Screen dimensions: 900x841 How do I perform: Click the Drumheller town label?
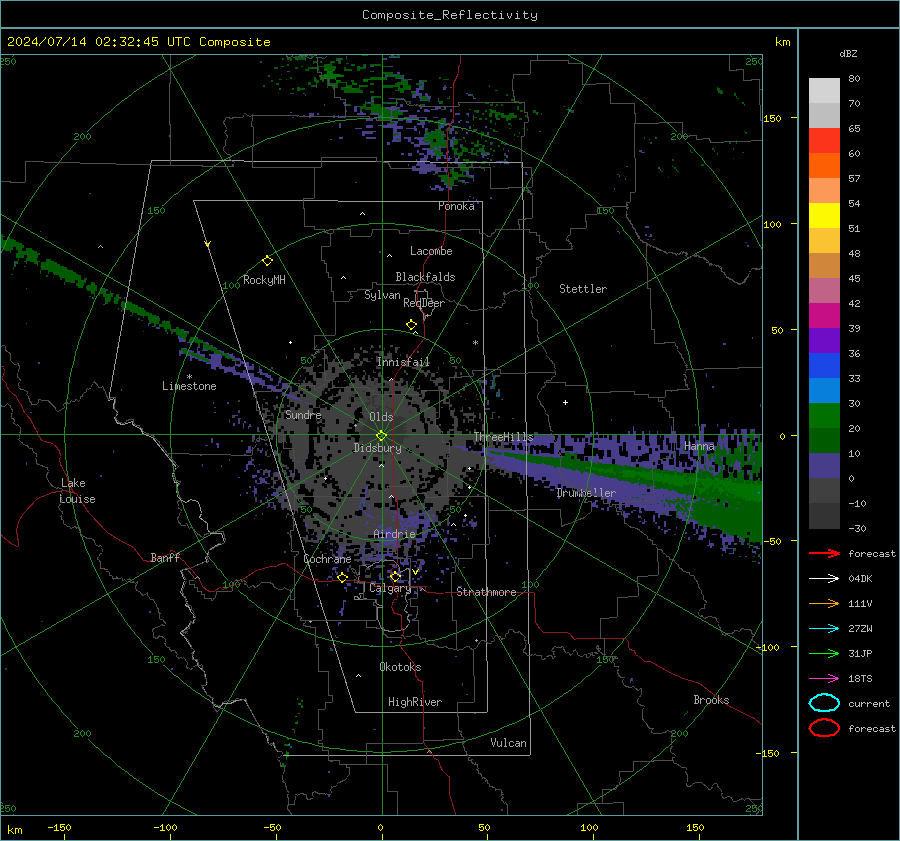coord(586,493)
